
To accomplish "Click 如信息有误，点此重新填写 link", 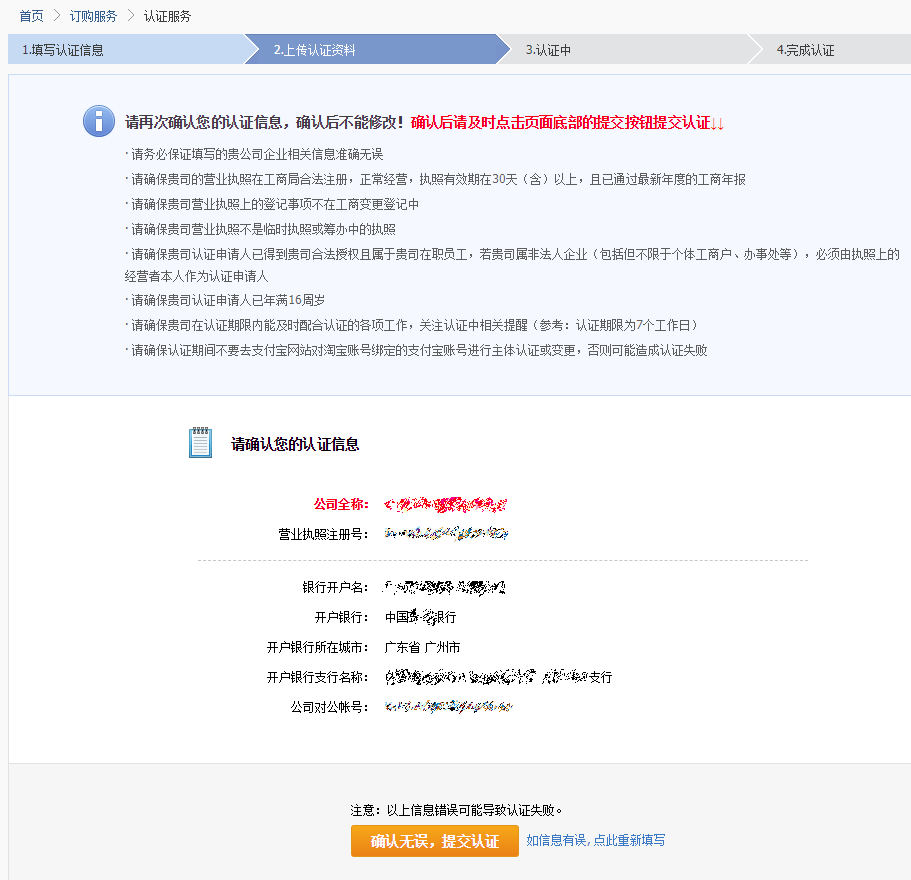I will pos(596,841).
